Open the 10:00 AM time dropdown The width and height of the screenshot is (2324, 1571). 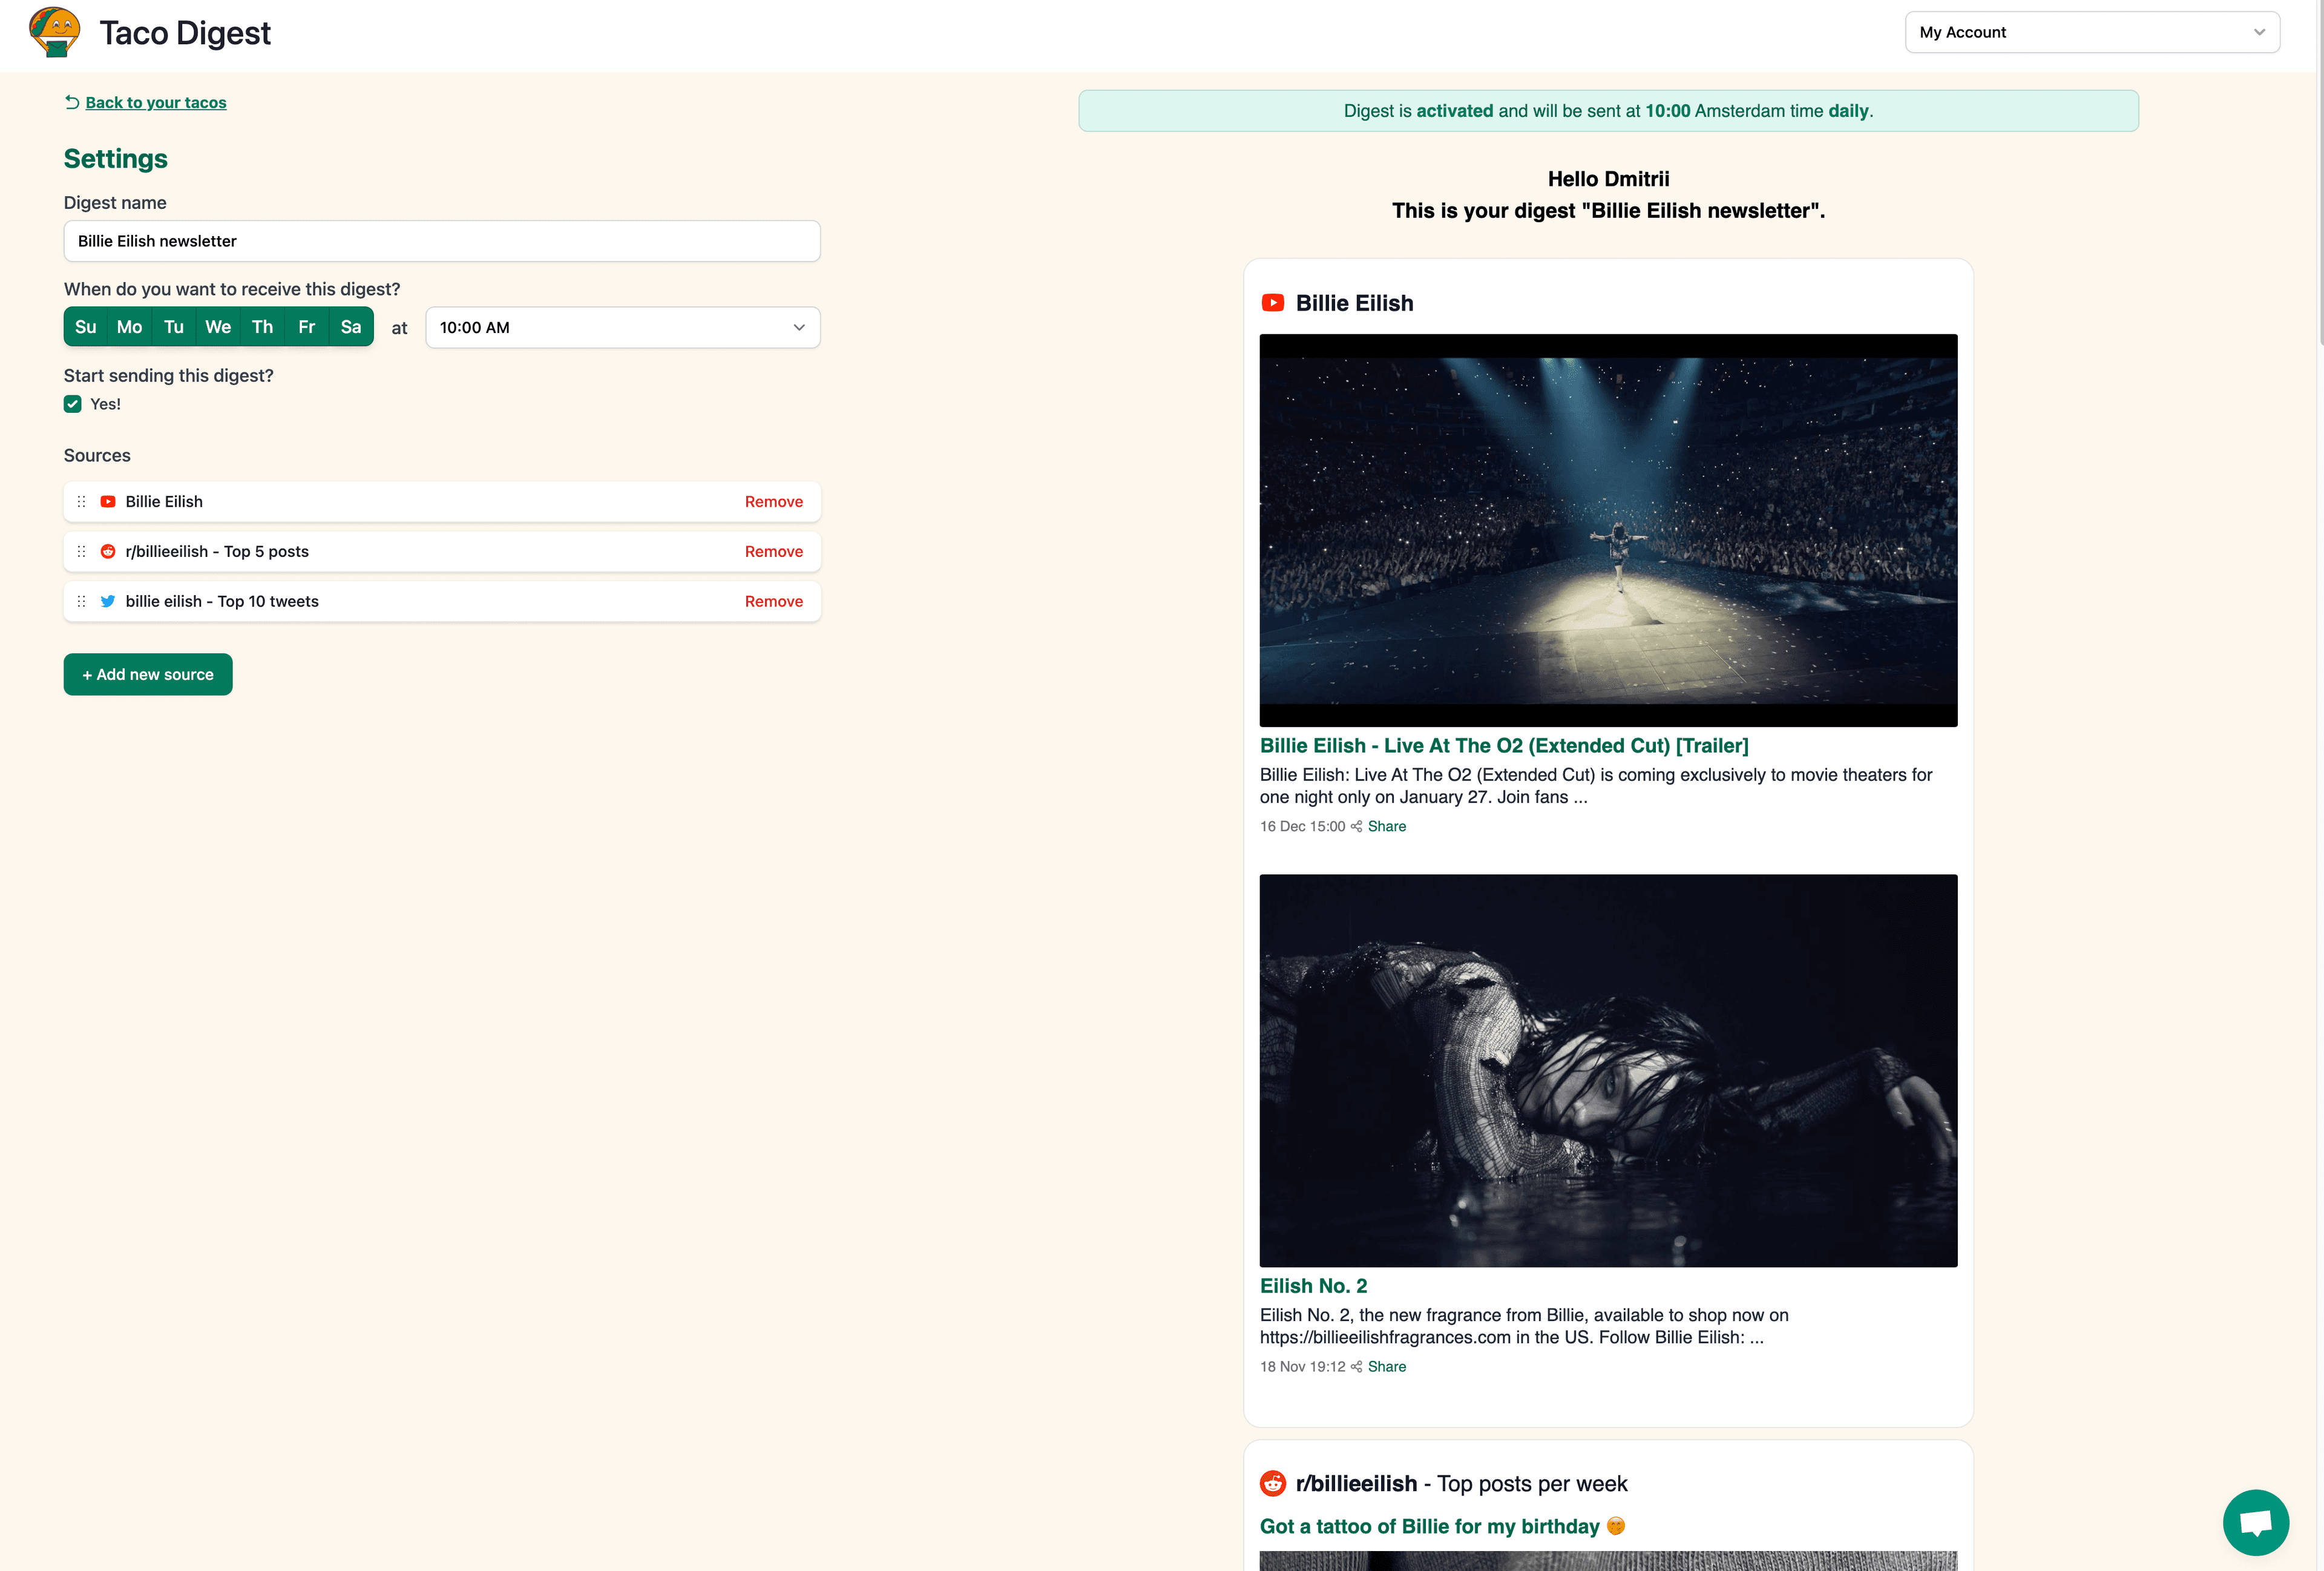point(623,328)
